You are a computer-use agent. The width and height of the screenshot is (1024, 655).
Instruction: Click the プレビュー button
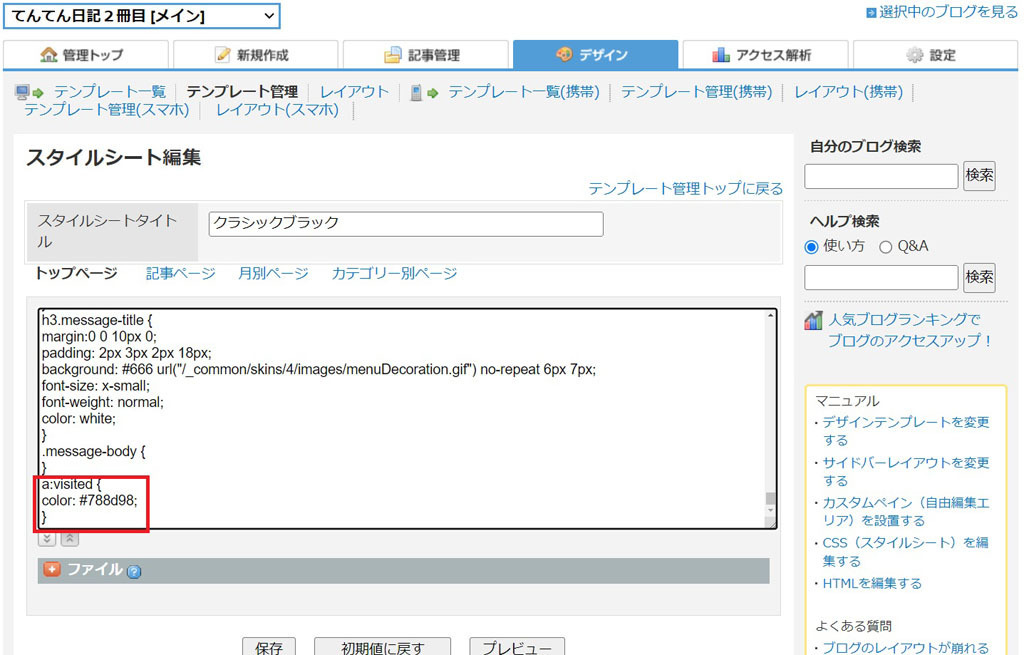517,648
